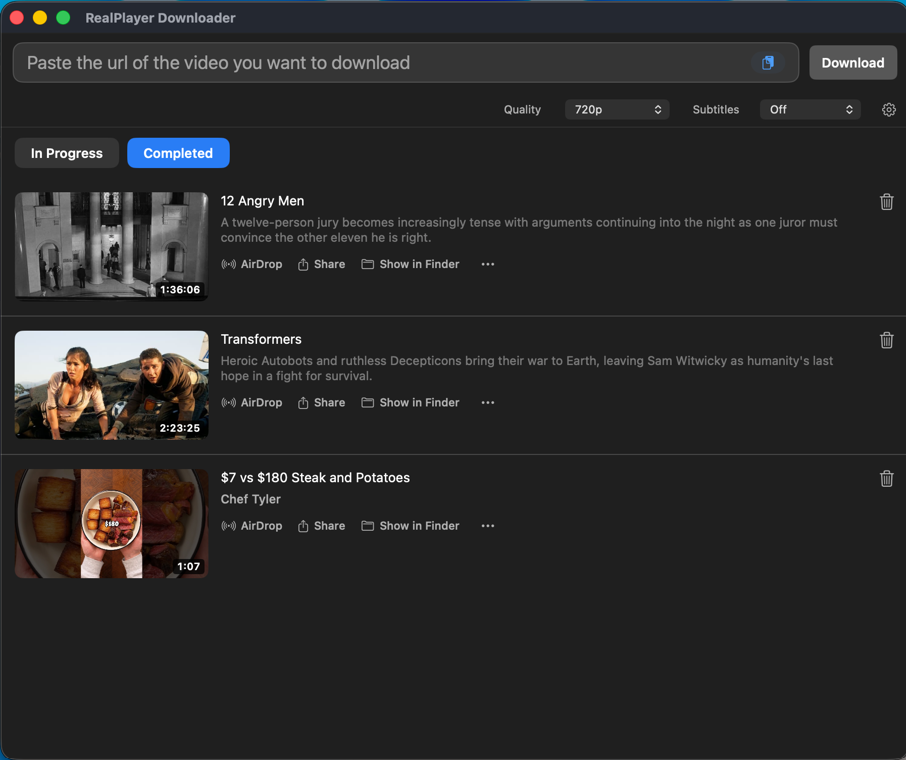
Task: Share the Steak and Potatoes video
Action: pyautogui.click(x=321, y=525)
